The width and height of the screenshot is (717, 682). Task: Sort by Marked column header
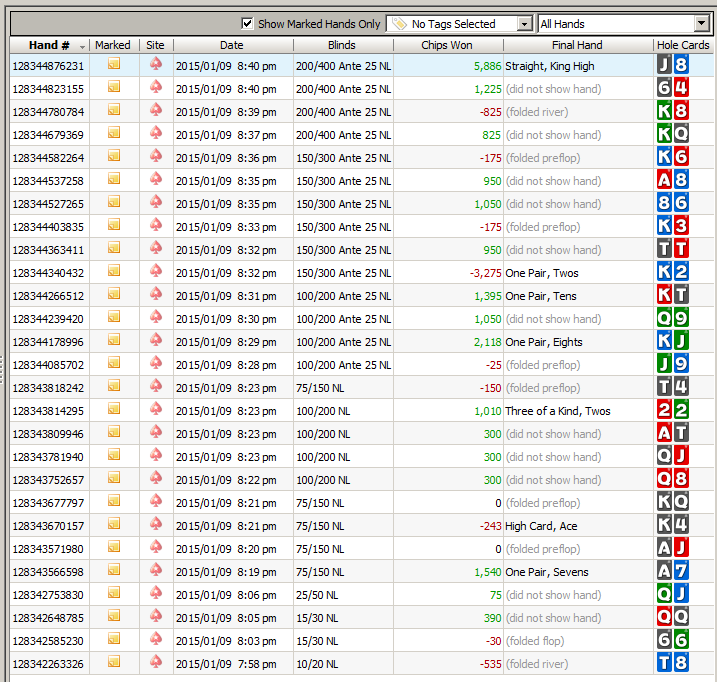click(113, 45)
